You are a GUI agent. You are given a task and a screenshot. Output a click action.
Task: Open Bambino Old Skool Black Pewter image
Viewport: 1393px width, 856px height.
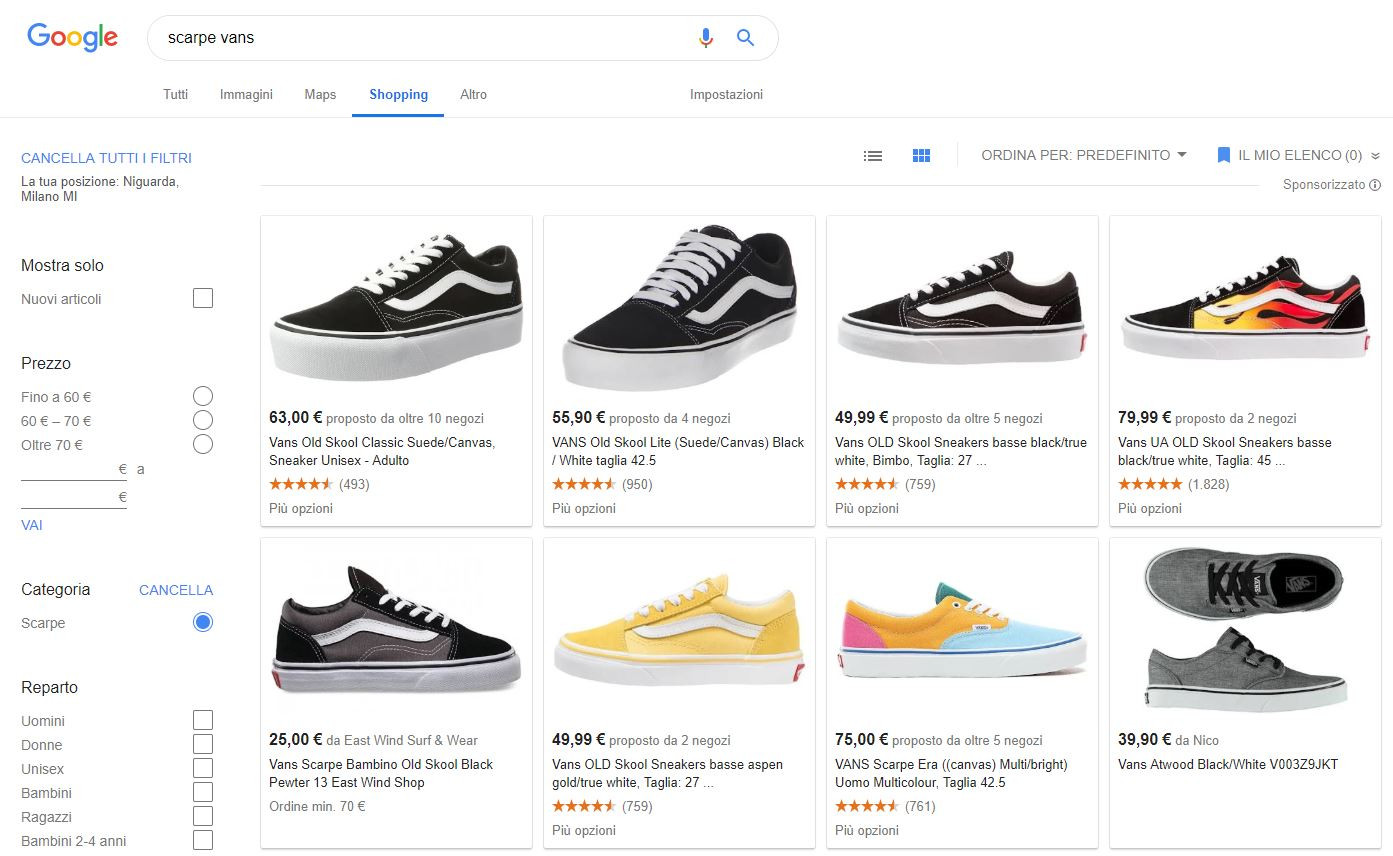396,630
